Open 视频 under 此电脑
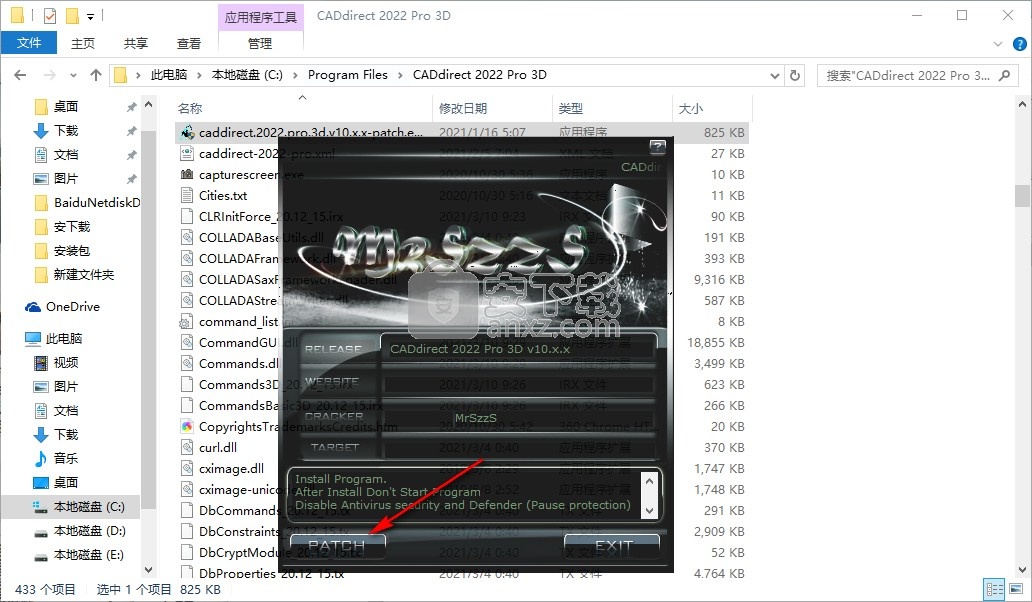Image resolution: width=1032 pixels, height=602 pixels. click(66, 363)
